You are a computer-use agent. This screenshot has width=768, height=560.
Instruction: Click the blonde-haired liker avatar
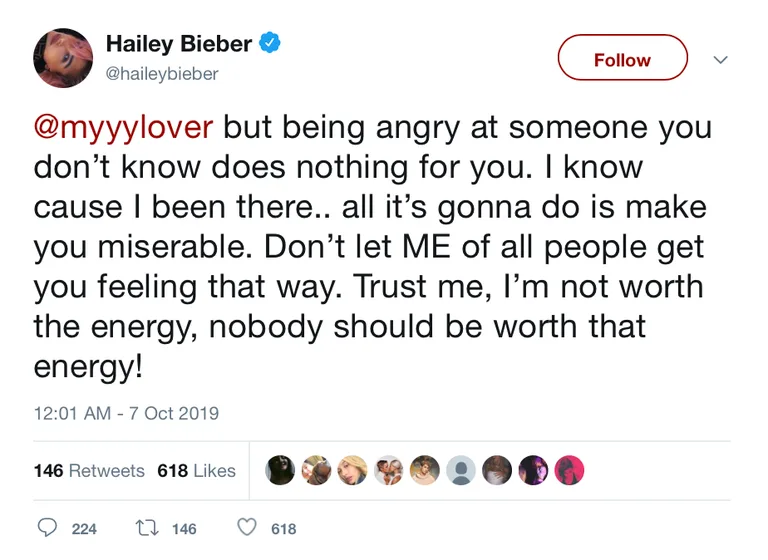click(x=352, y=470)
